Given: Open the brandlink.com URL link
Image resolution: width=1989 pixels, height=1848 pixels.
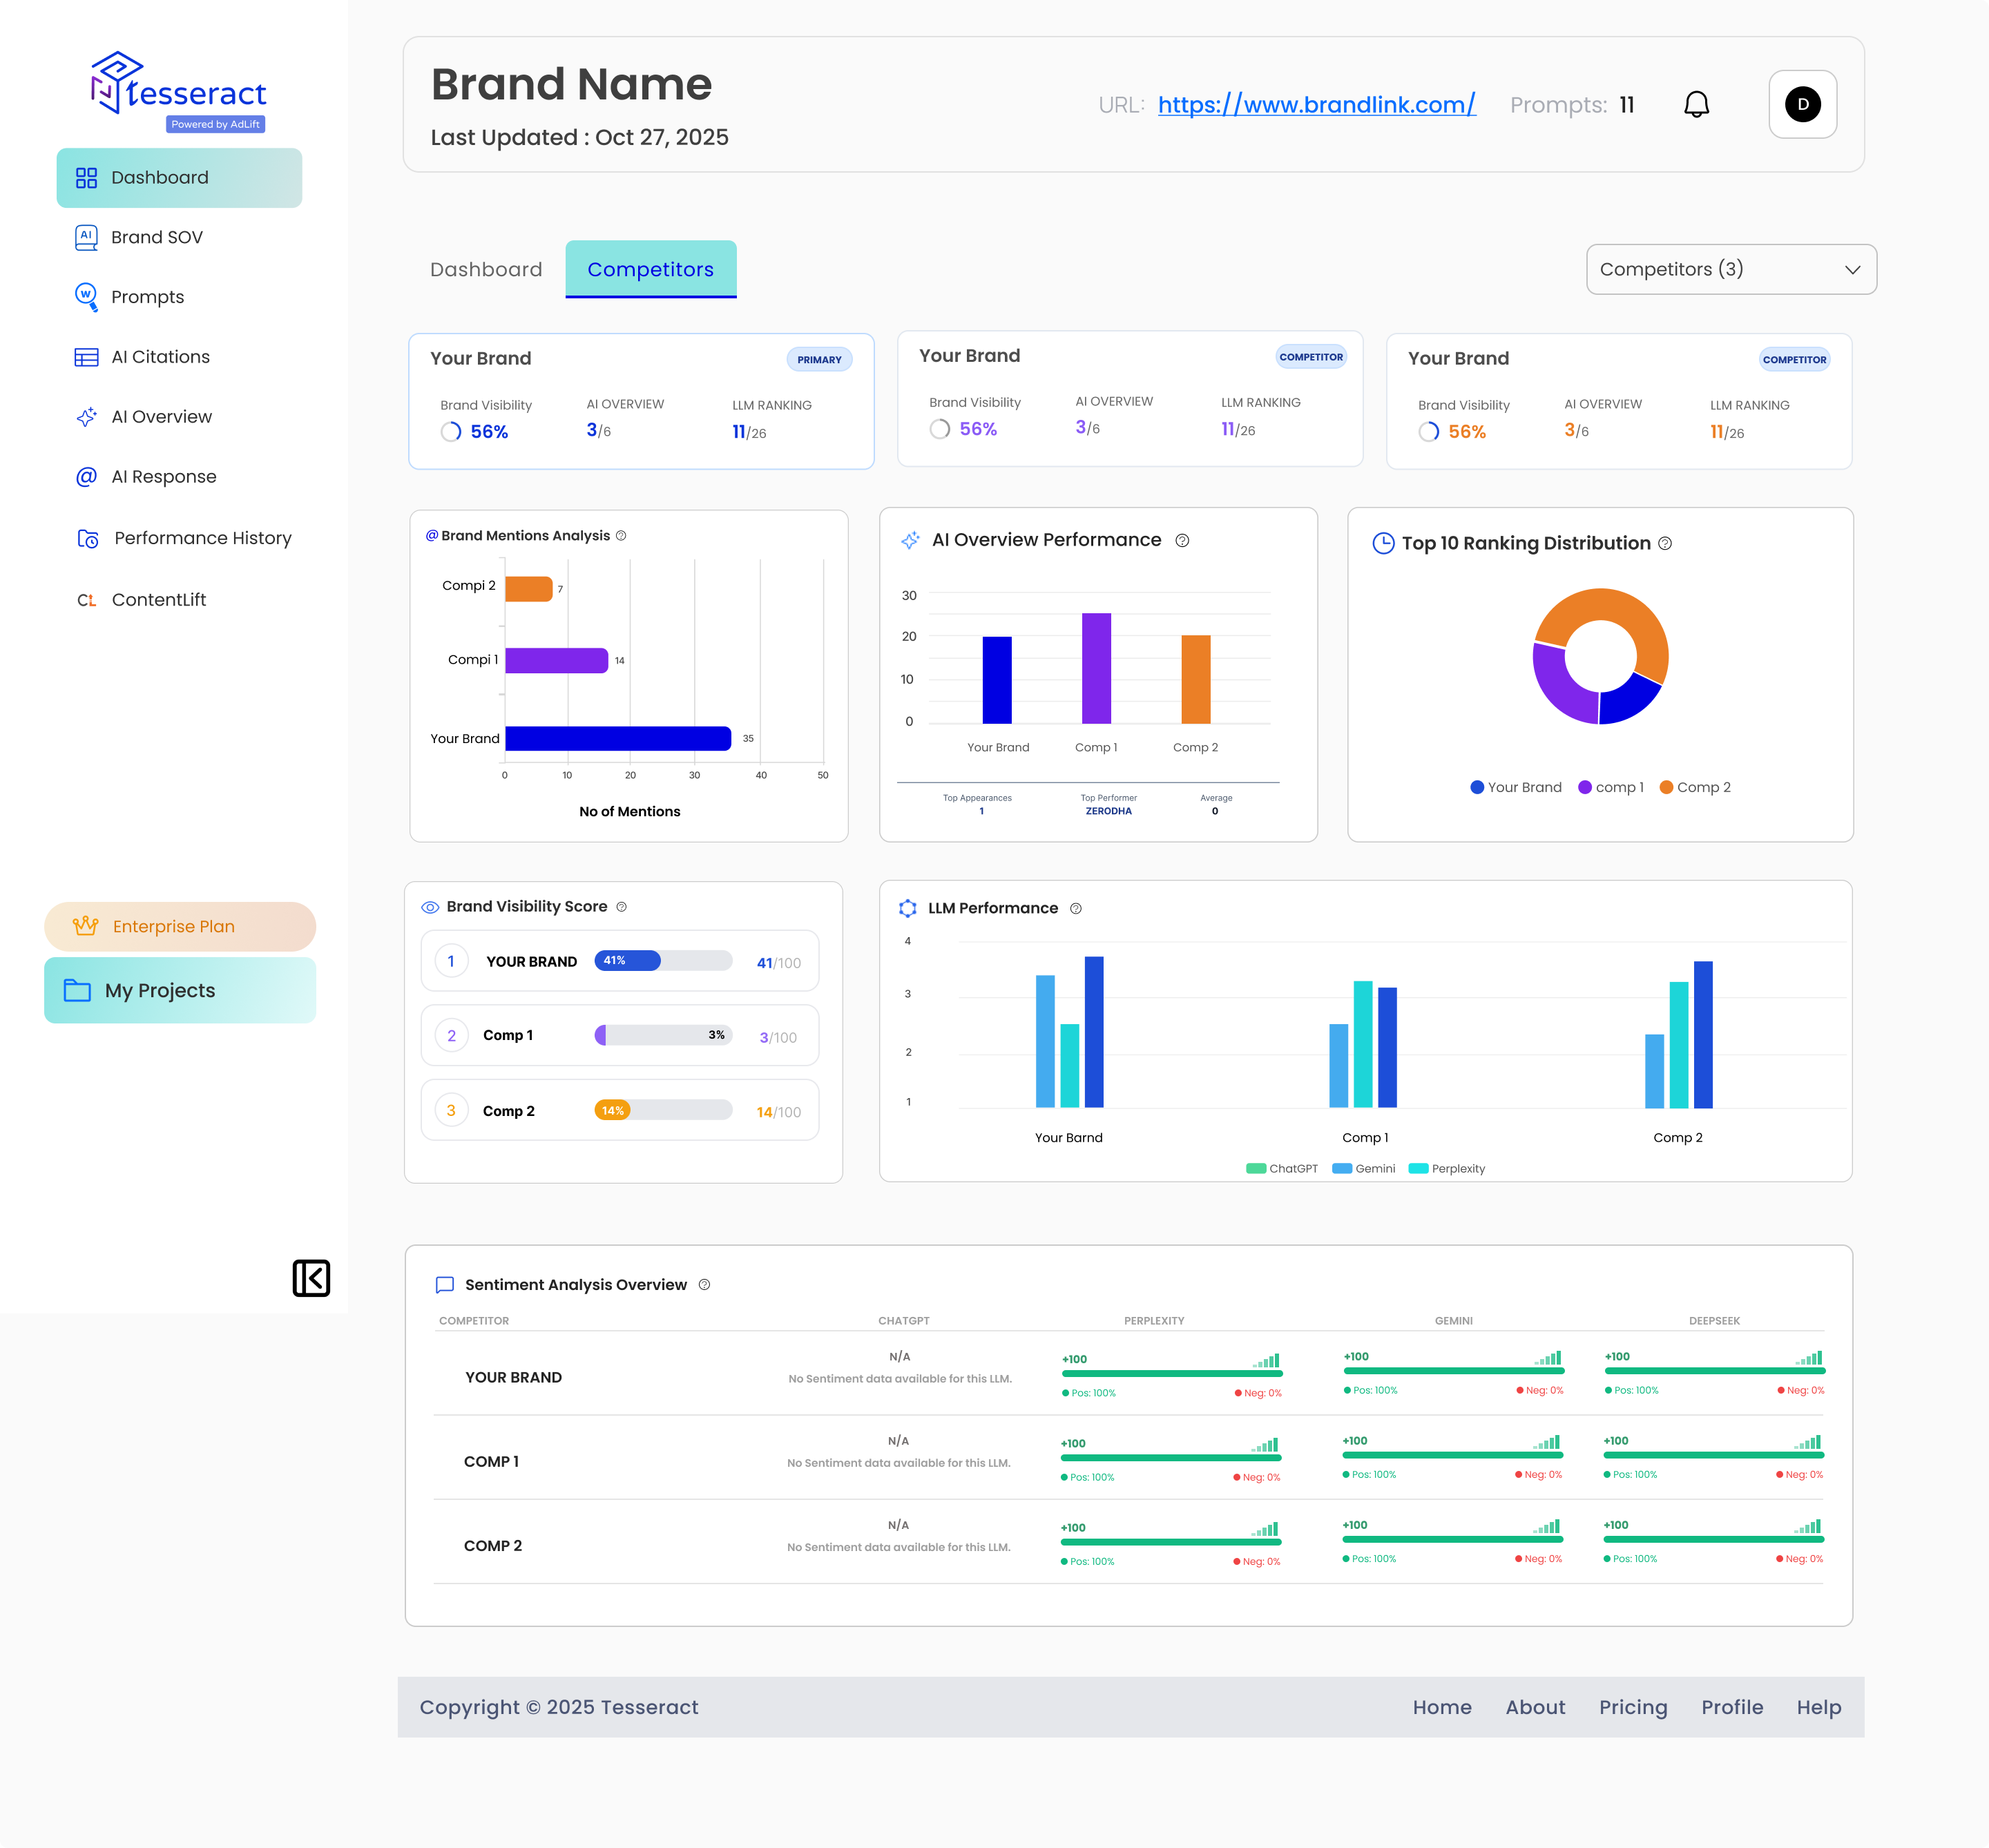Looking at the screenshot, I should 1316,105.
